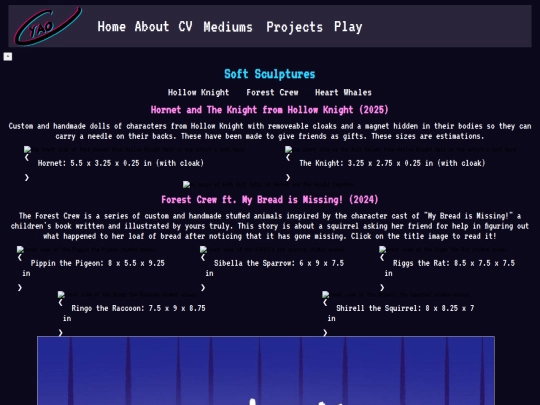Click the Riggs the Rat size caption

pyautogui.click(x=450, y=268)
